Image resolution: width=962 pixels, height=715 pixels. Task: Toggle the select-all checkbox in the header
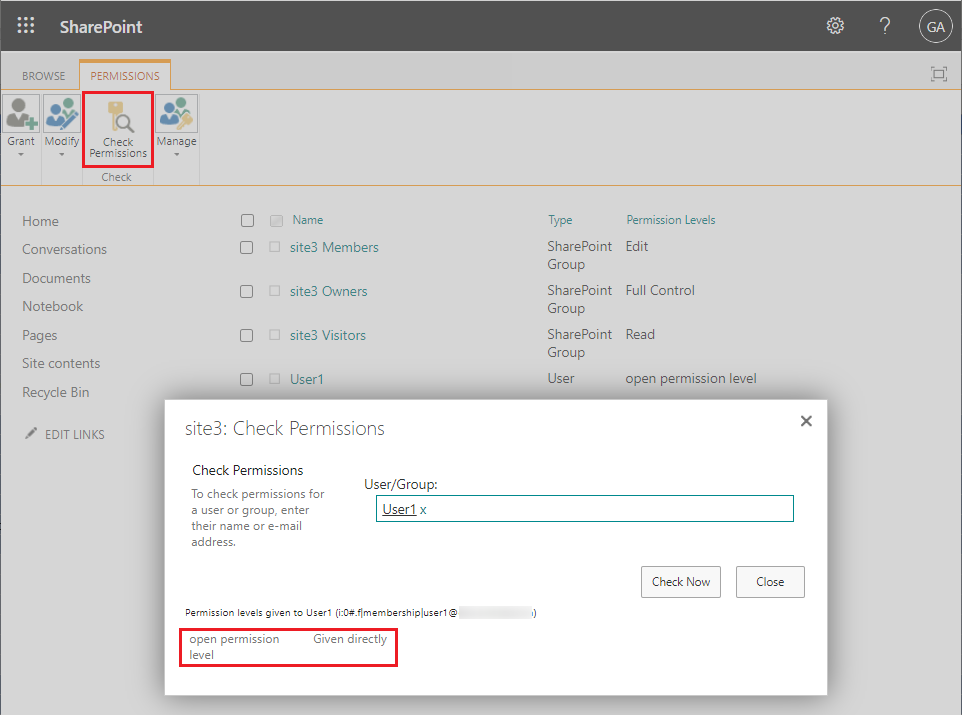(247, 220)
